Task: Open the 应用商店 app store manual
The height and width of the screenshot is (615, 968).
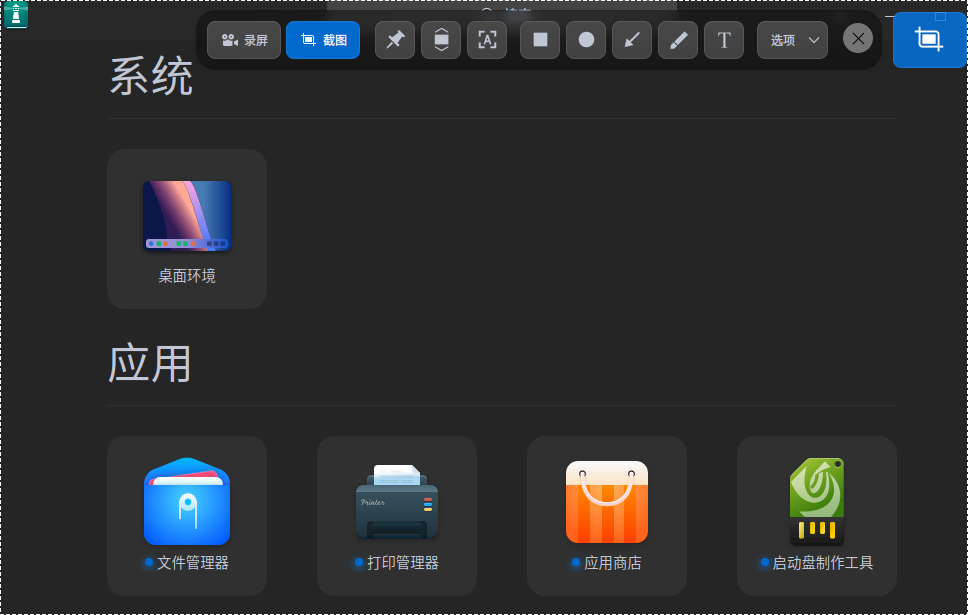Action: click(x=607, y=516)
